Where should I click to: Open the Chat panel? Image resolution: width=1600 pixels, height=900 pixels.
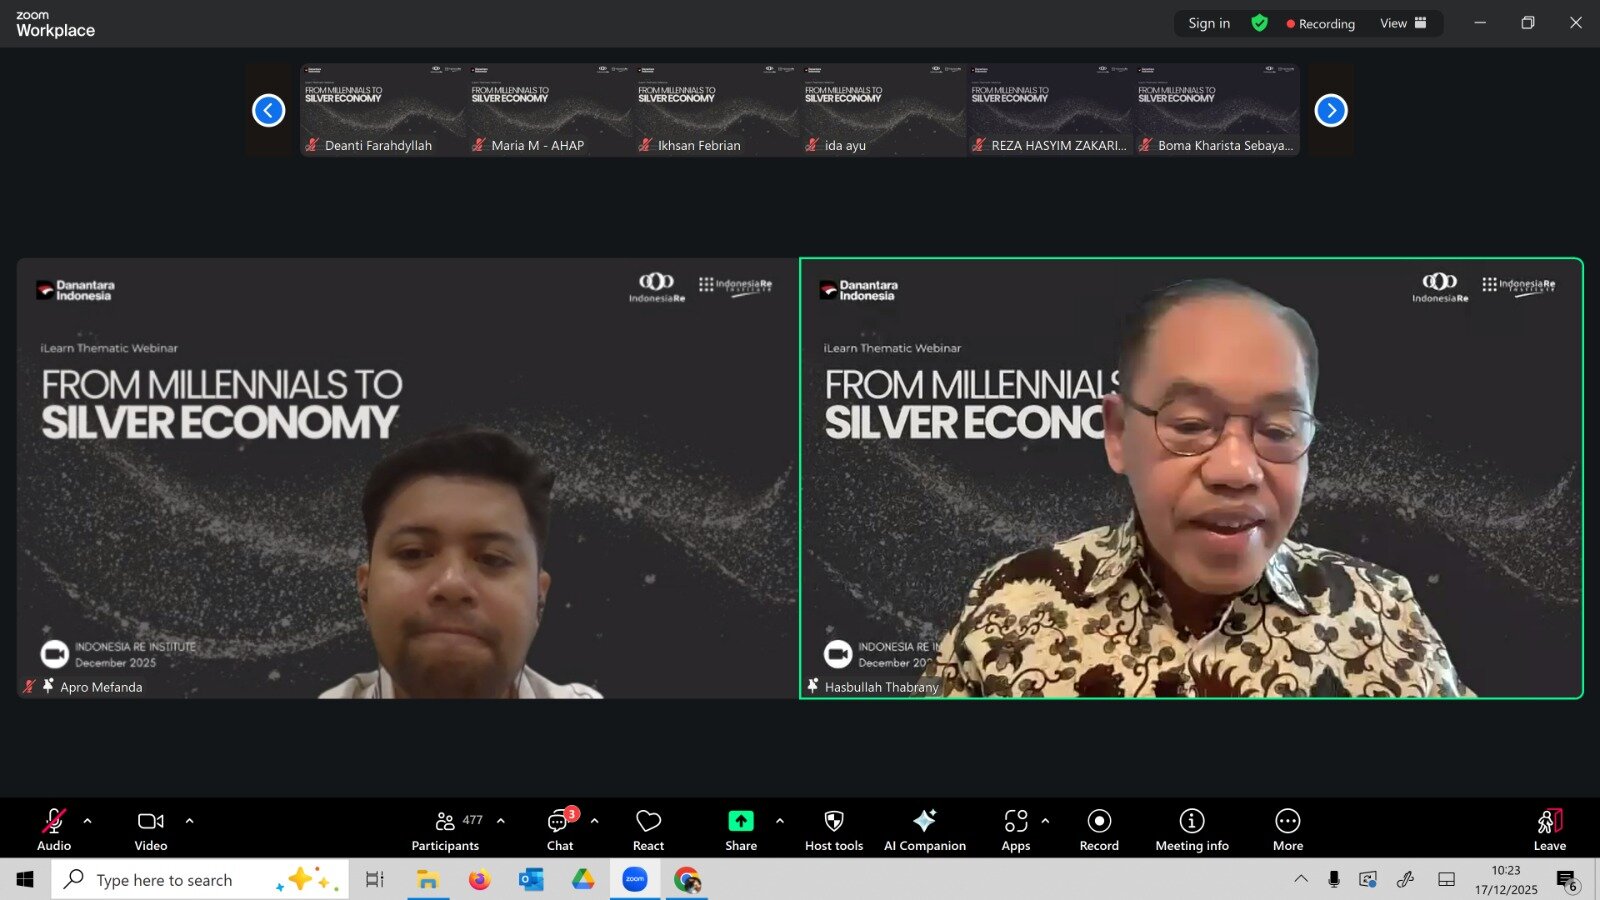(559, 829)
